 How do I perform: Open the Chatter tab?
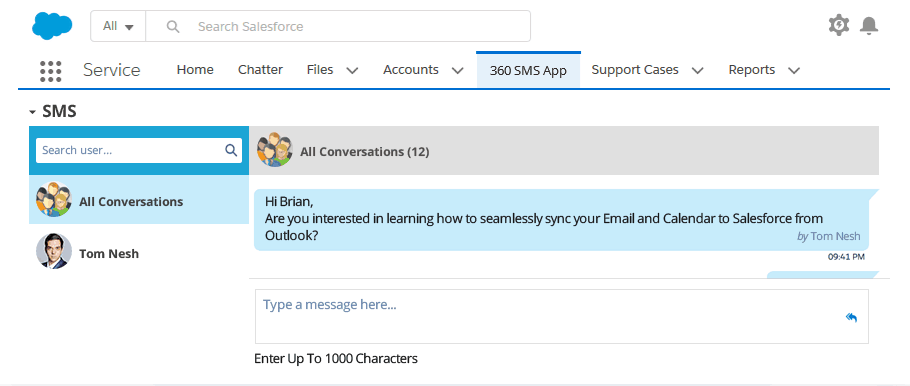260,70
